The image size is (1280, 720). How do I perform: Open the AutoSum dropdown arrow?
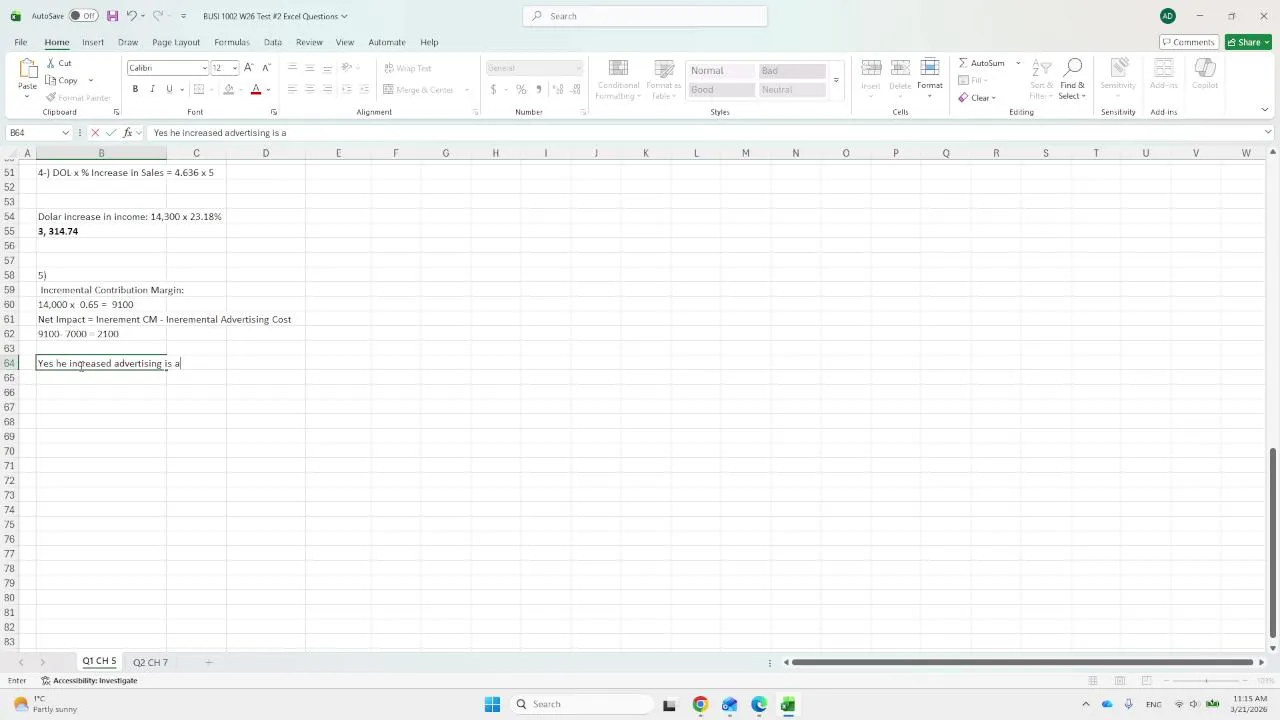coord(1018,63)
